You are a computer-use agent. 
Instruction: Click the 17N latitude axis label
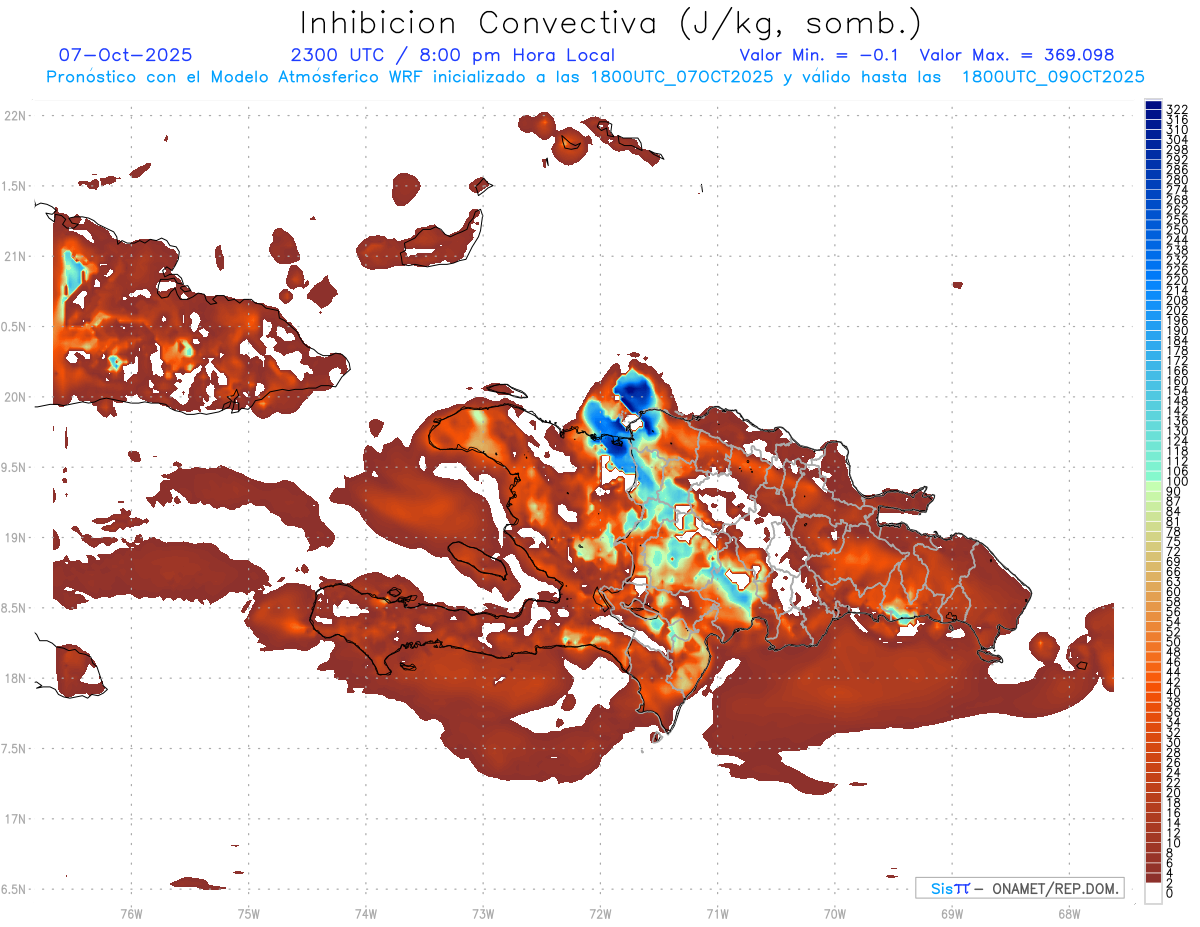[x=15, y=819]
